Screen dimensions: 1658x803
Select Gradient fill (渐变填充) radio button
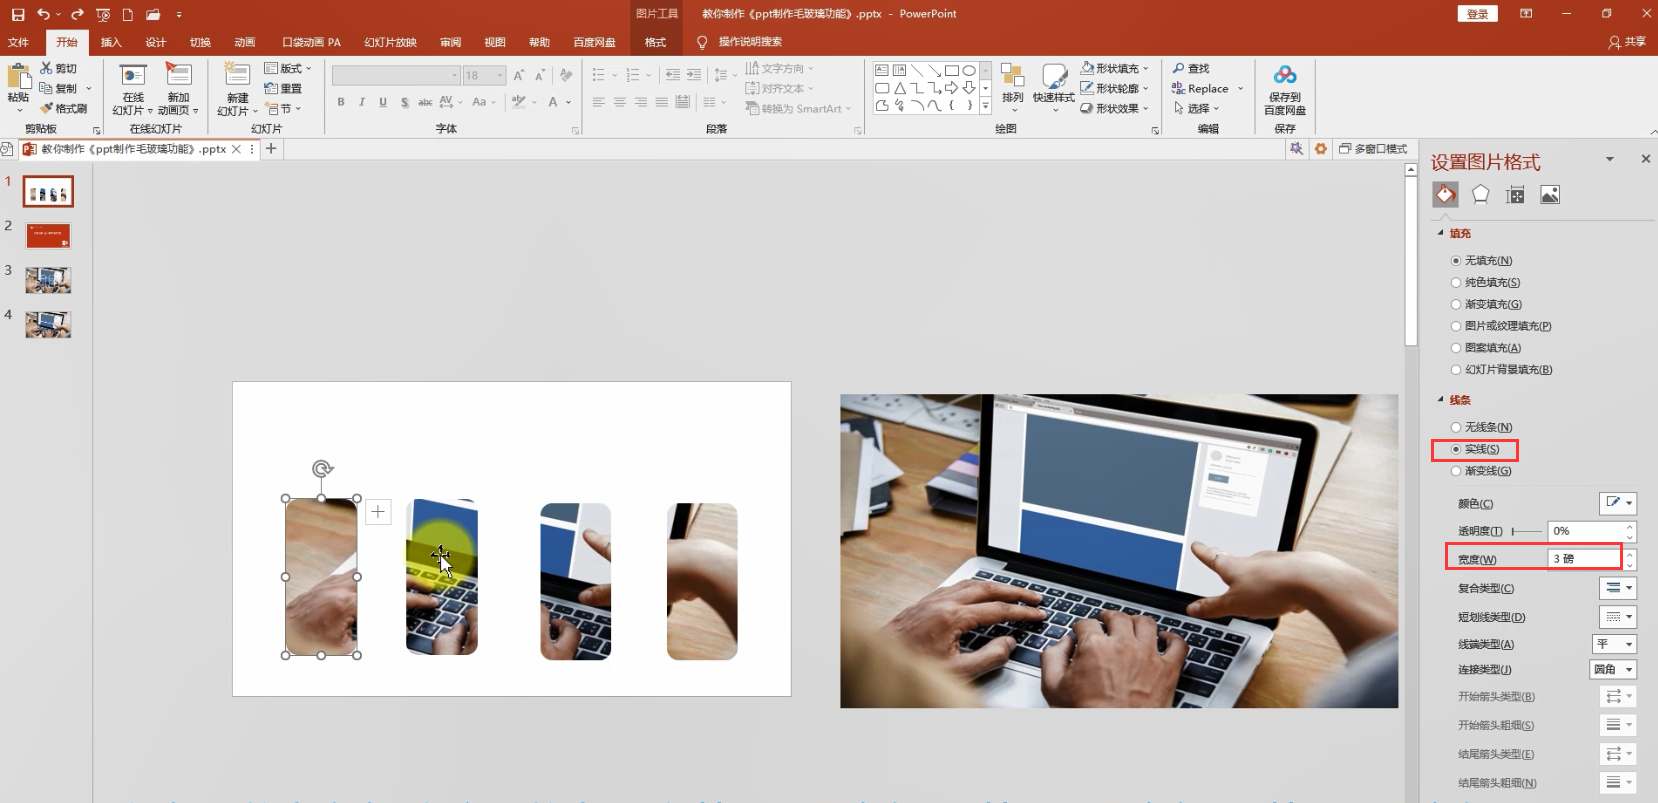point(1456,304)
